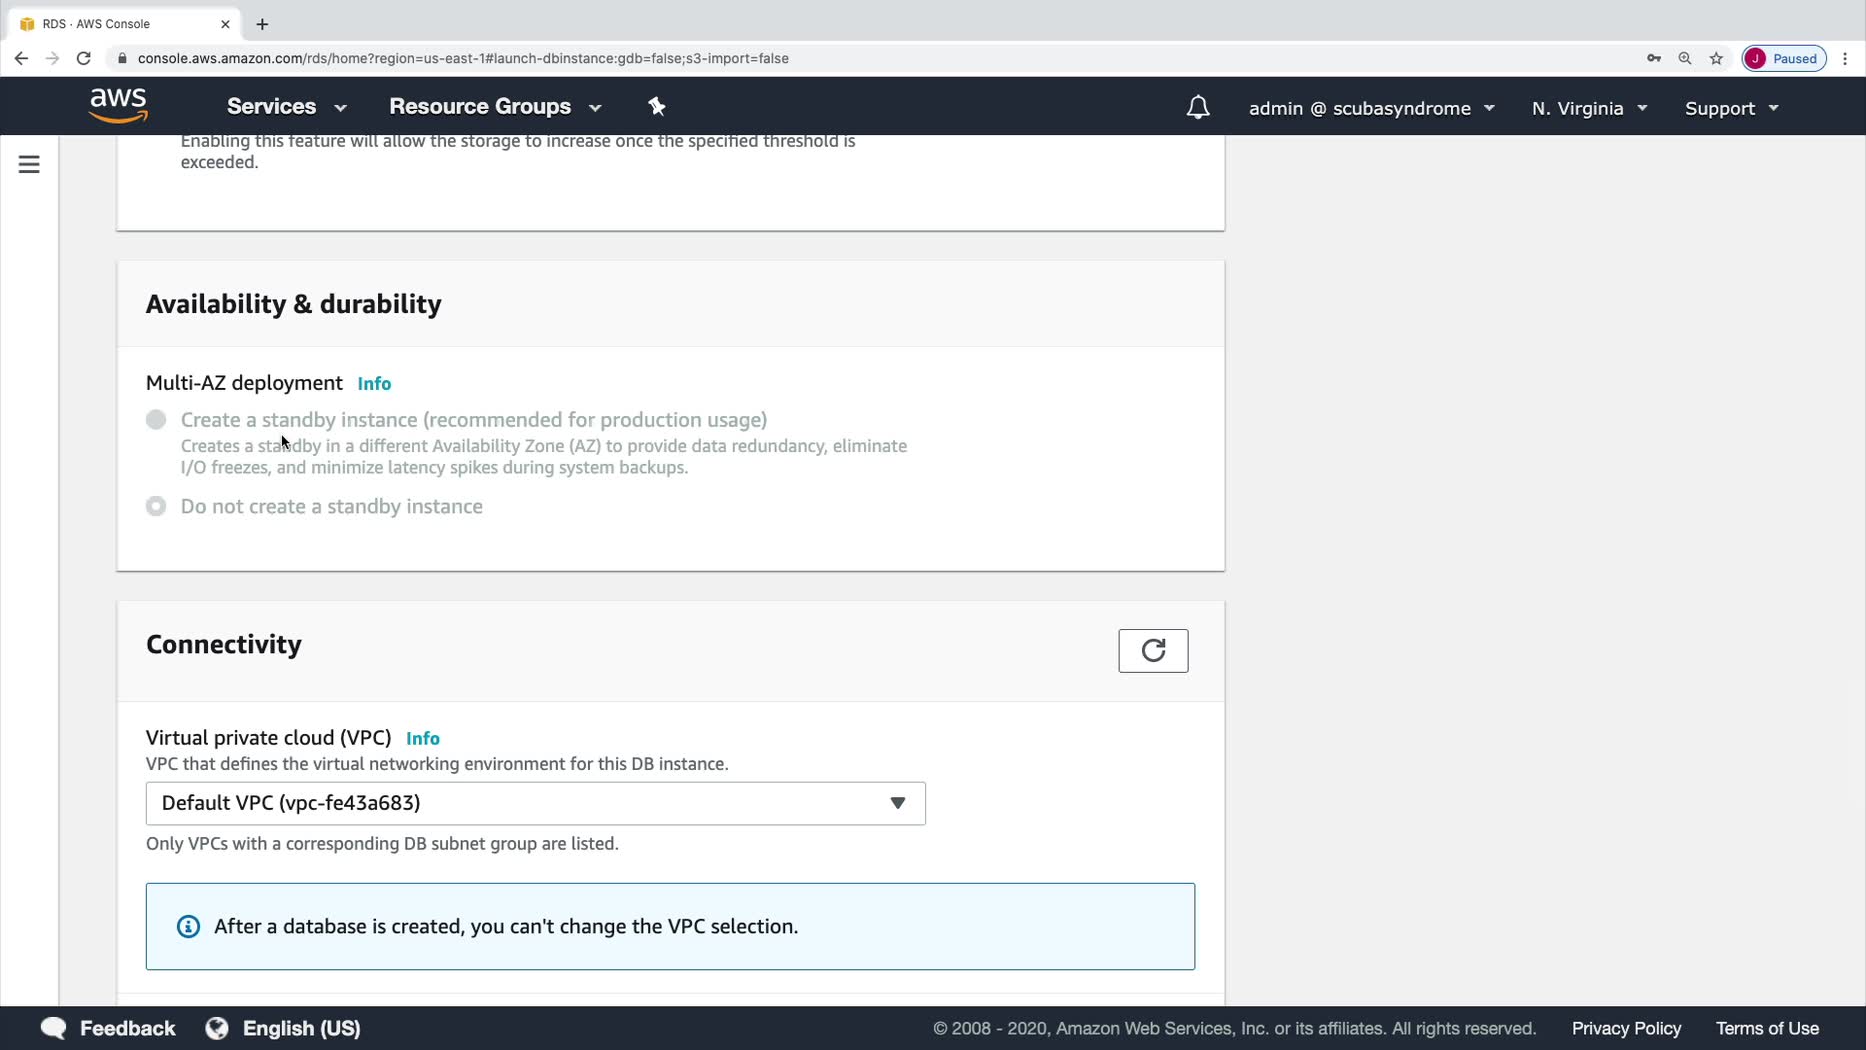Click the site lock icon in address bar
The width and height of the screenshot is (1866, 1050).
[122, 58]
